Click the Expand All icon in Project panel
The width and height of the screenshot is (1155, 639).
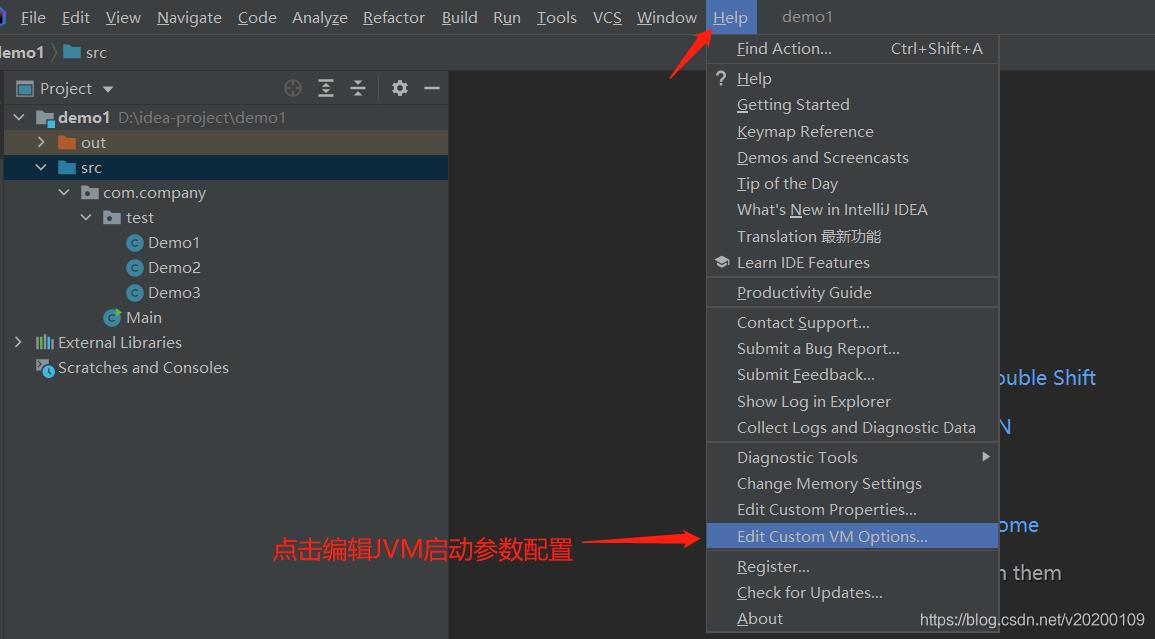click(x=326, y=88)
